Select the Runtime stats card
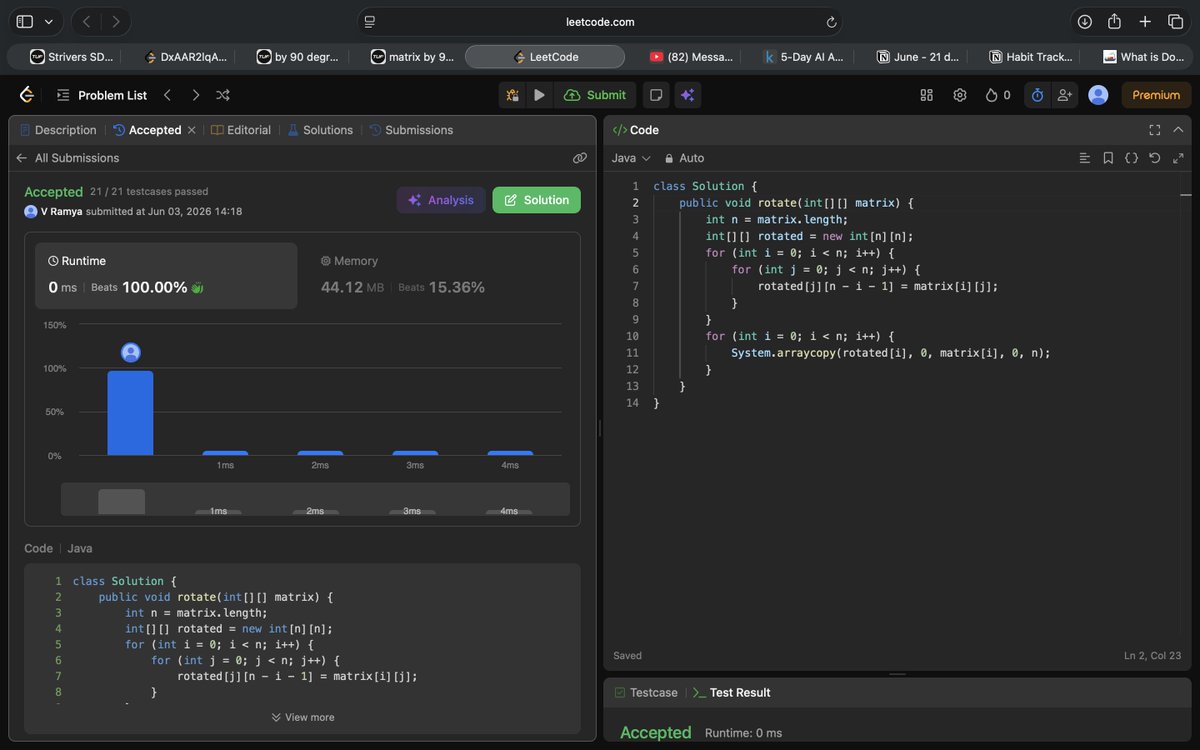The image size is (1200, 750). 166,275
